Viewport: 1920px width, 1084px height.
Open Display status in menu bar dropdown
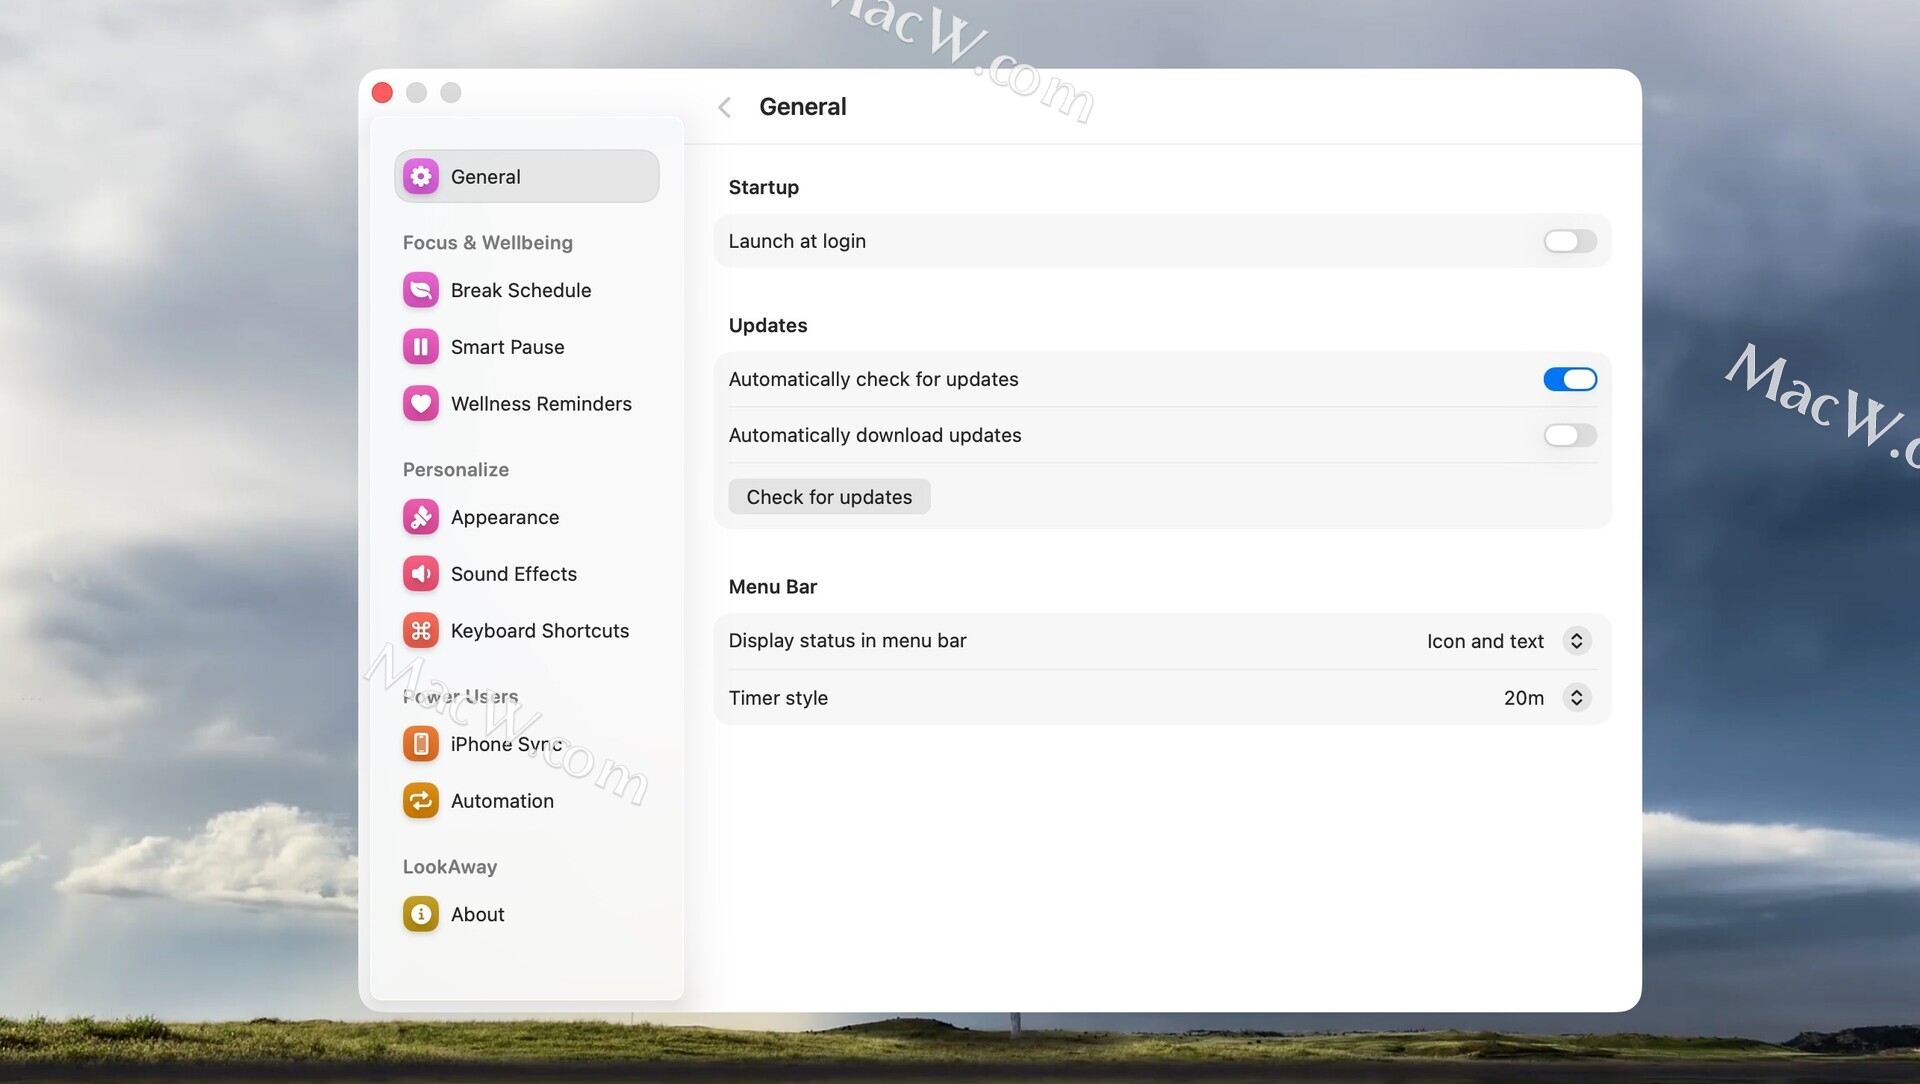tap(1576, 641)
